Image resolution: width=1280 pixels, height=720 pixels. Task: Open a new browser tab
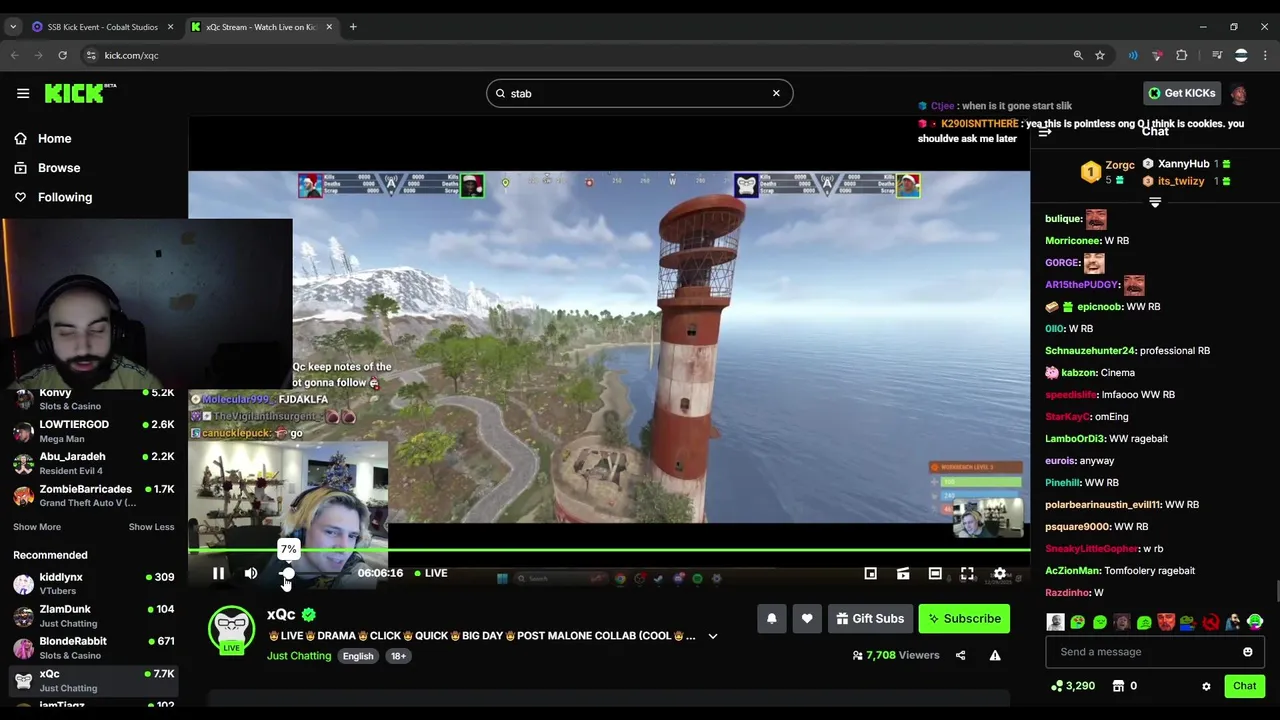[x=353, y=27]
